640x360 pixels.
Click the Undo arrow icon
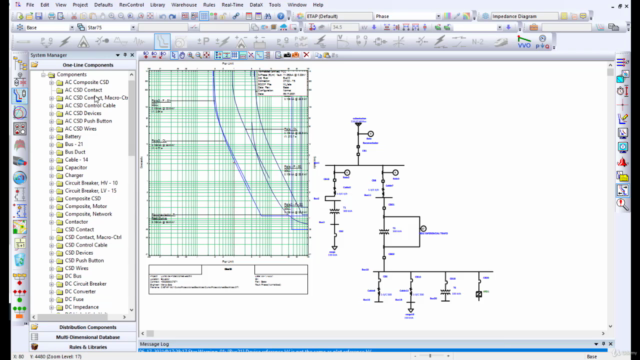[x=162, y=16]
